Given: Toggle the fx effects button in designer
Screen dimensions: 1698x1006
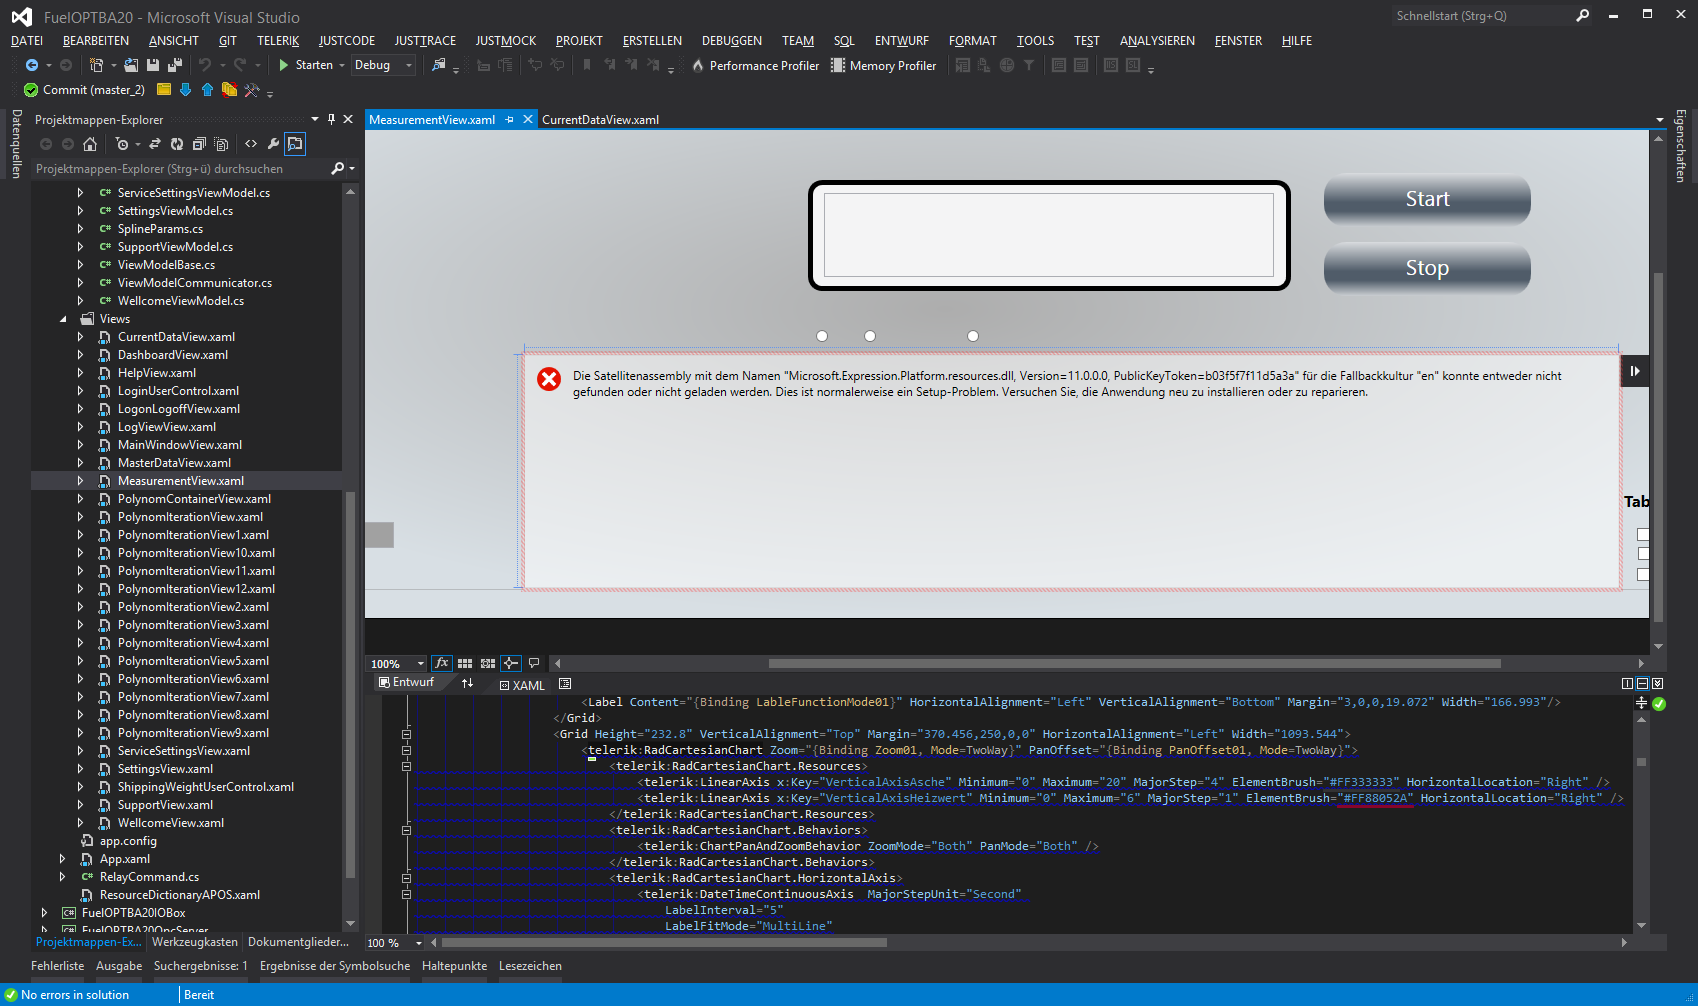Looking at the screenshot, I should pos(441,663).
